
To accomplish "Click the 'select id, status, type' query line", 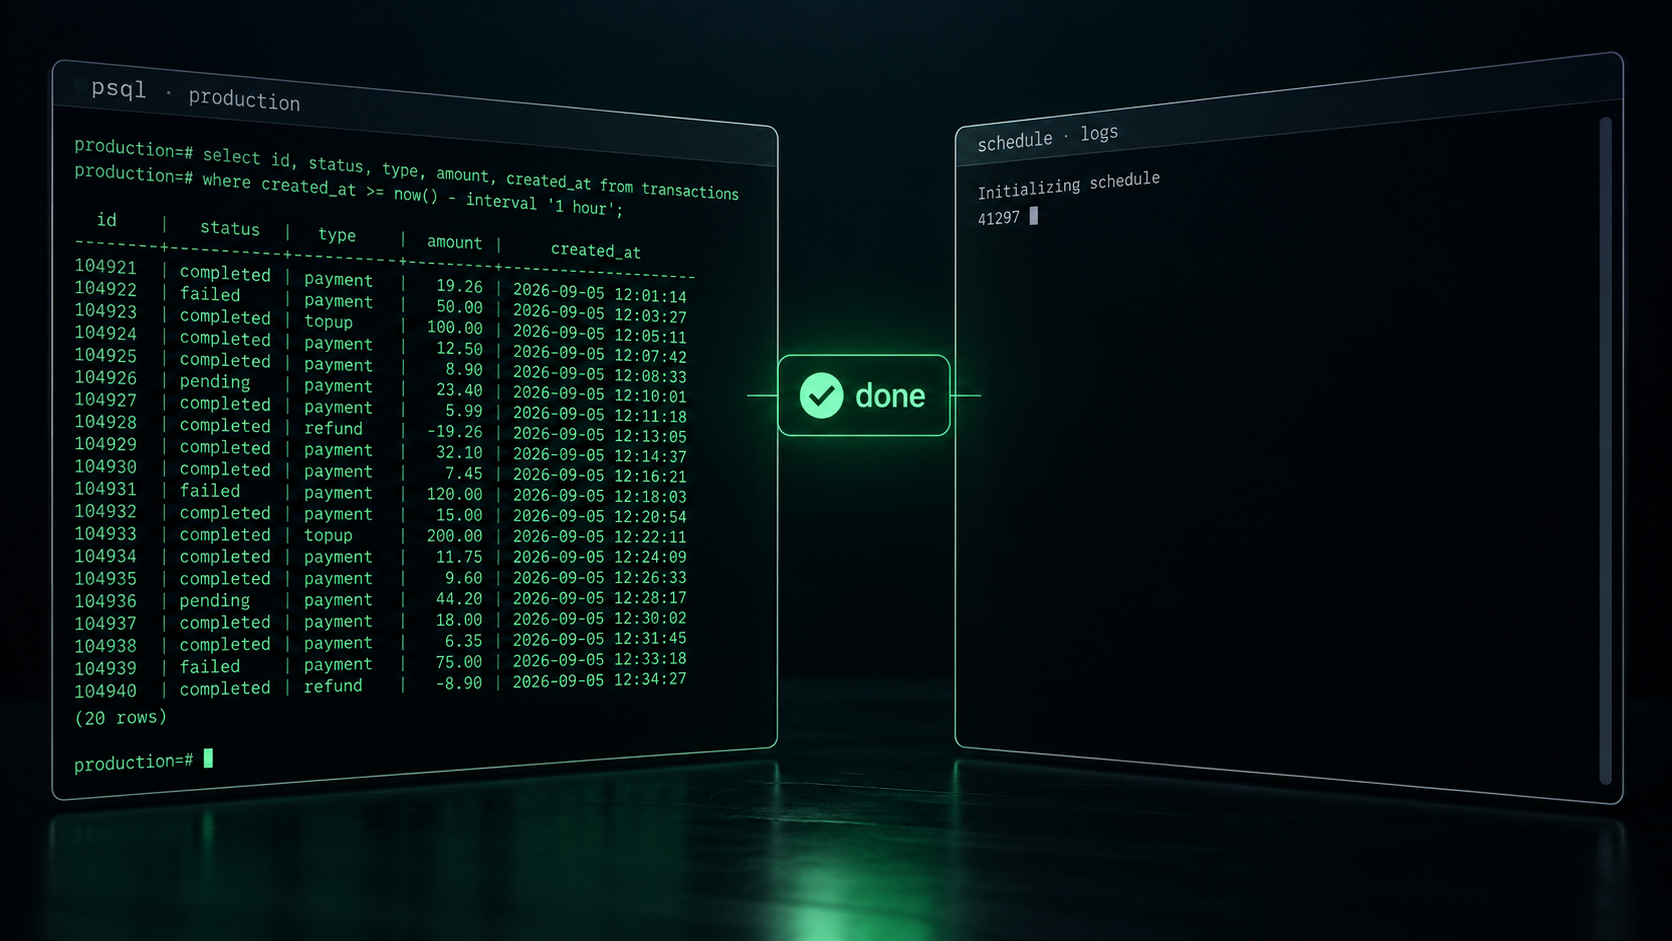I will pos(406,168).
